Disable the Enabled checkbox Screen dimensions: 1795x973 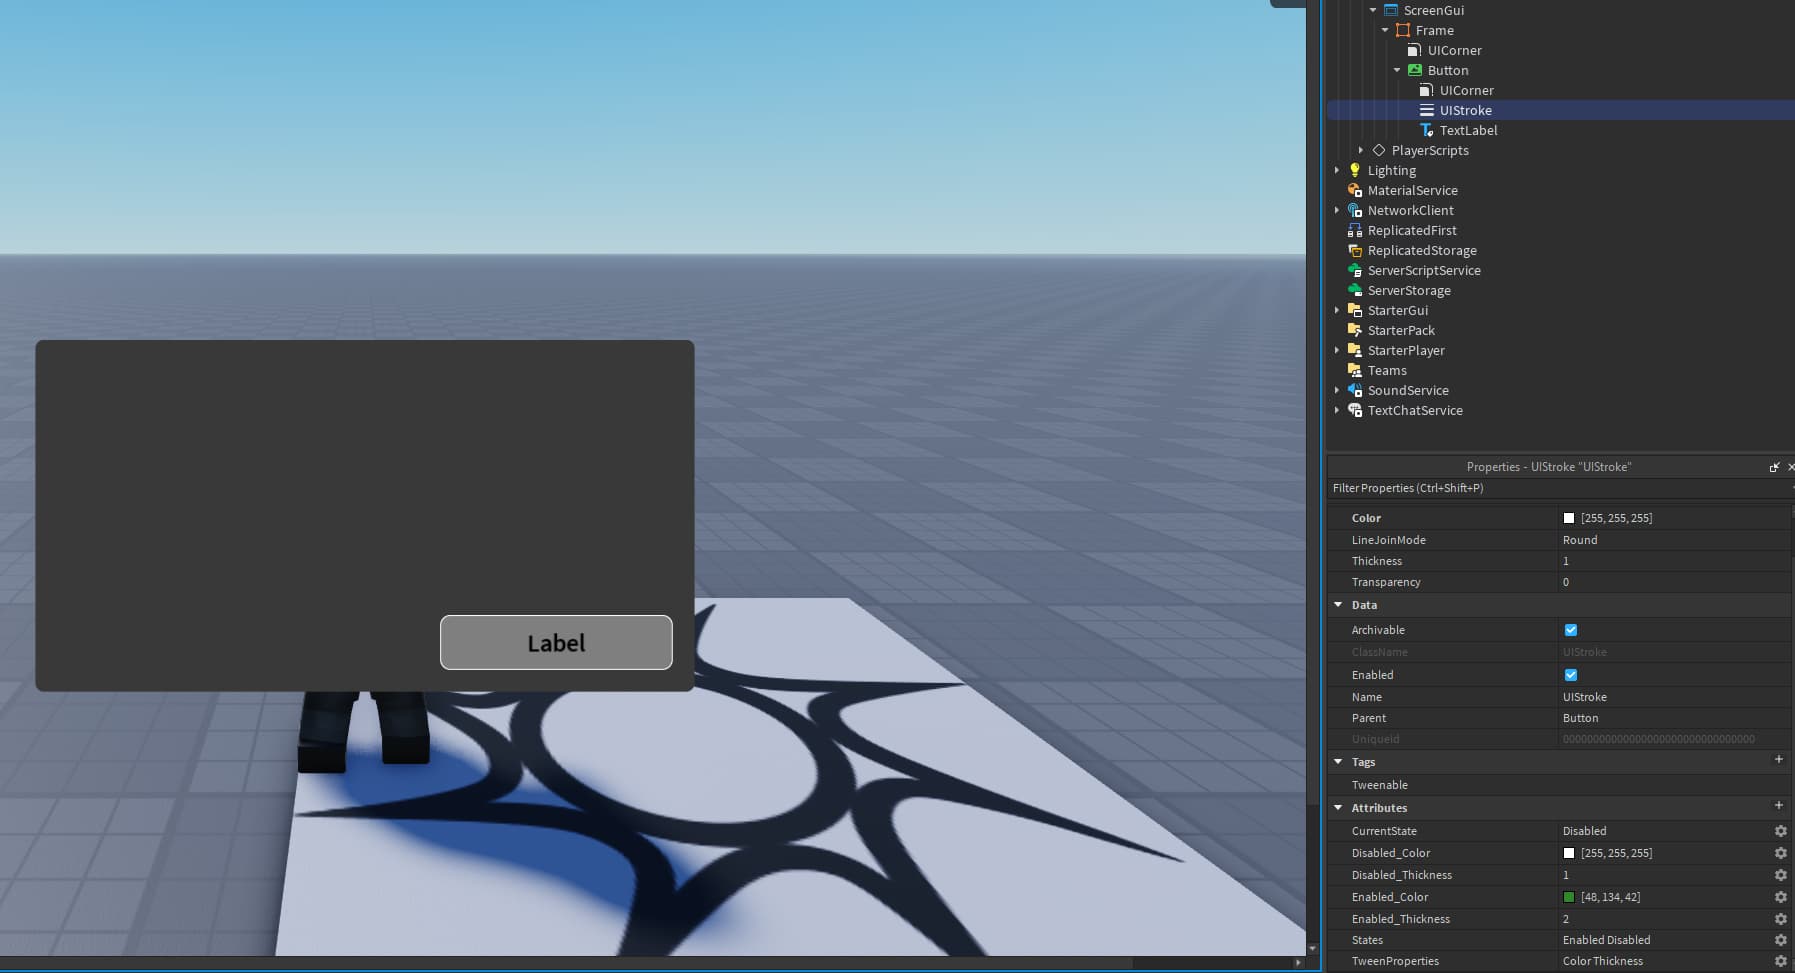tap(1572, 675)
